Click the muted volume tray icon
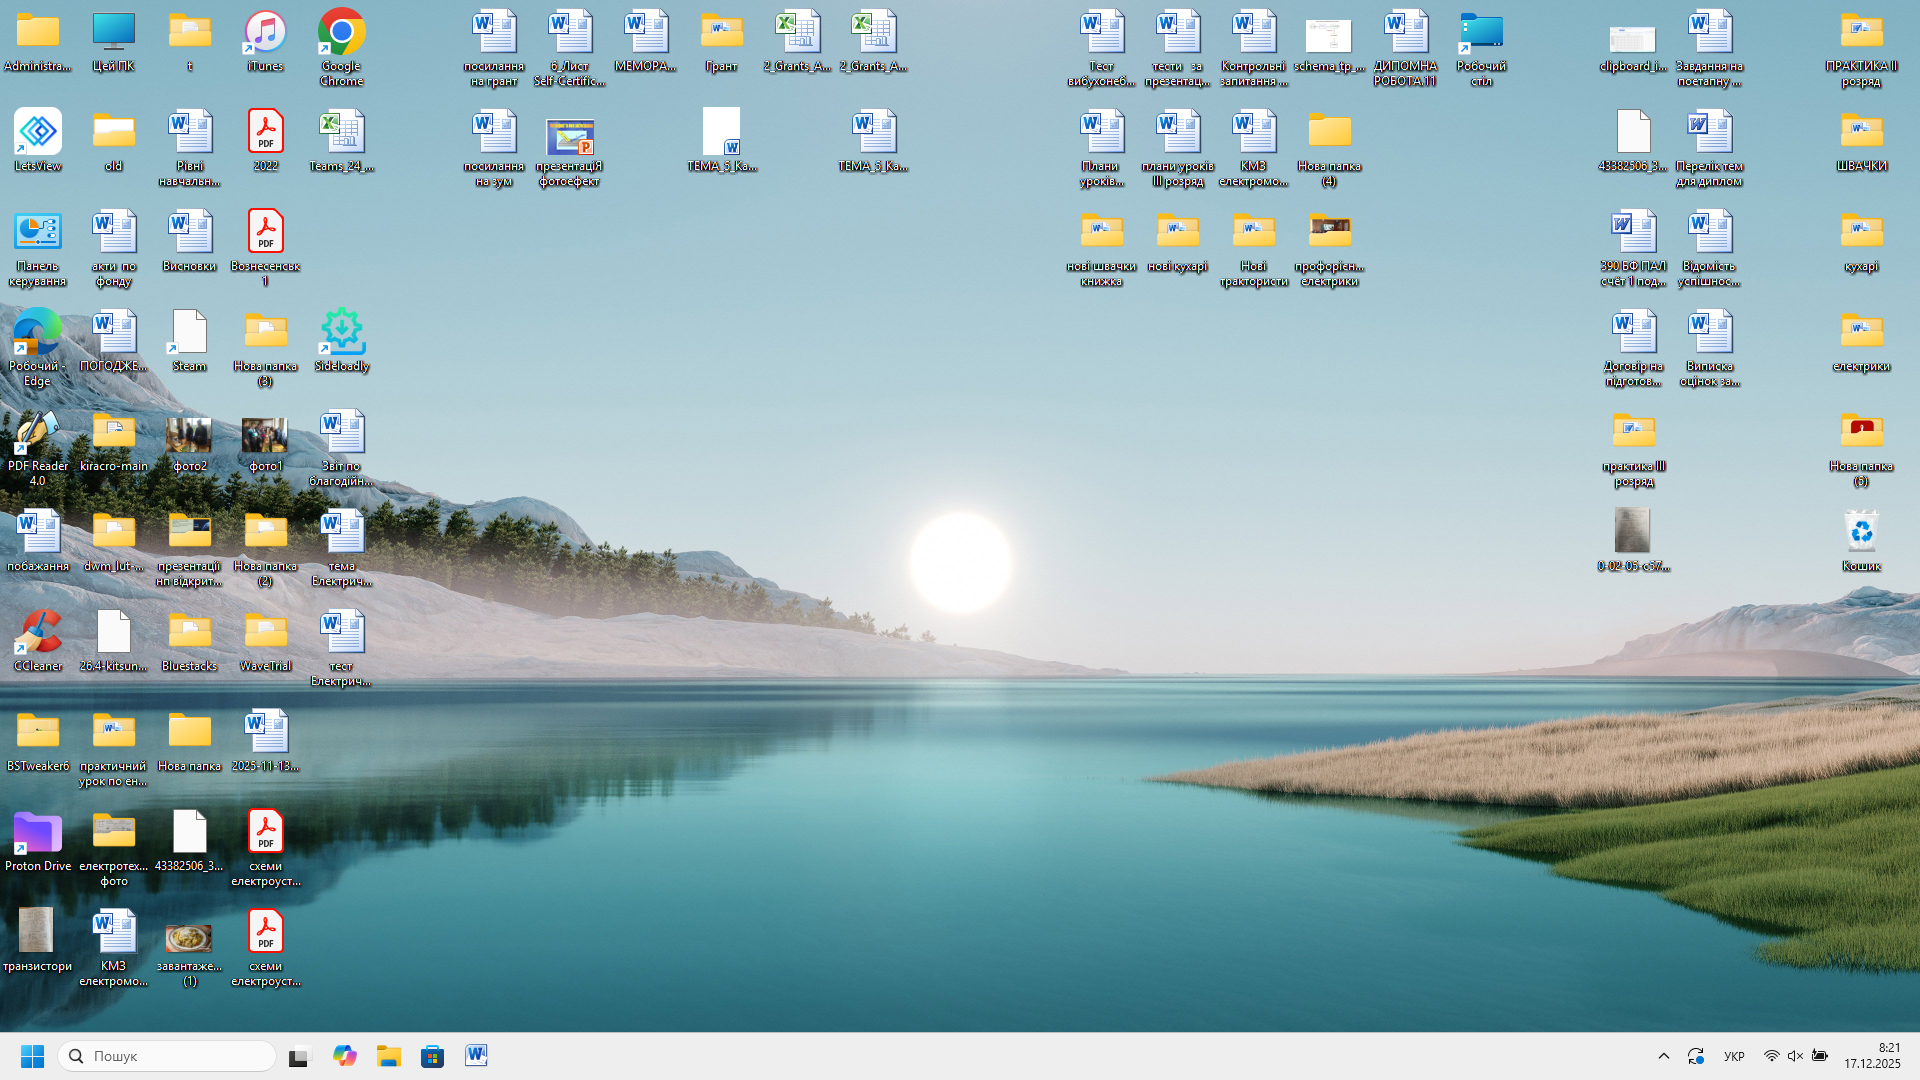1920x1080 pixels. tap(1795, 1056)
